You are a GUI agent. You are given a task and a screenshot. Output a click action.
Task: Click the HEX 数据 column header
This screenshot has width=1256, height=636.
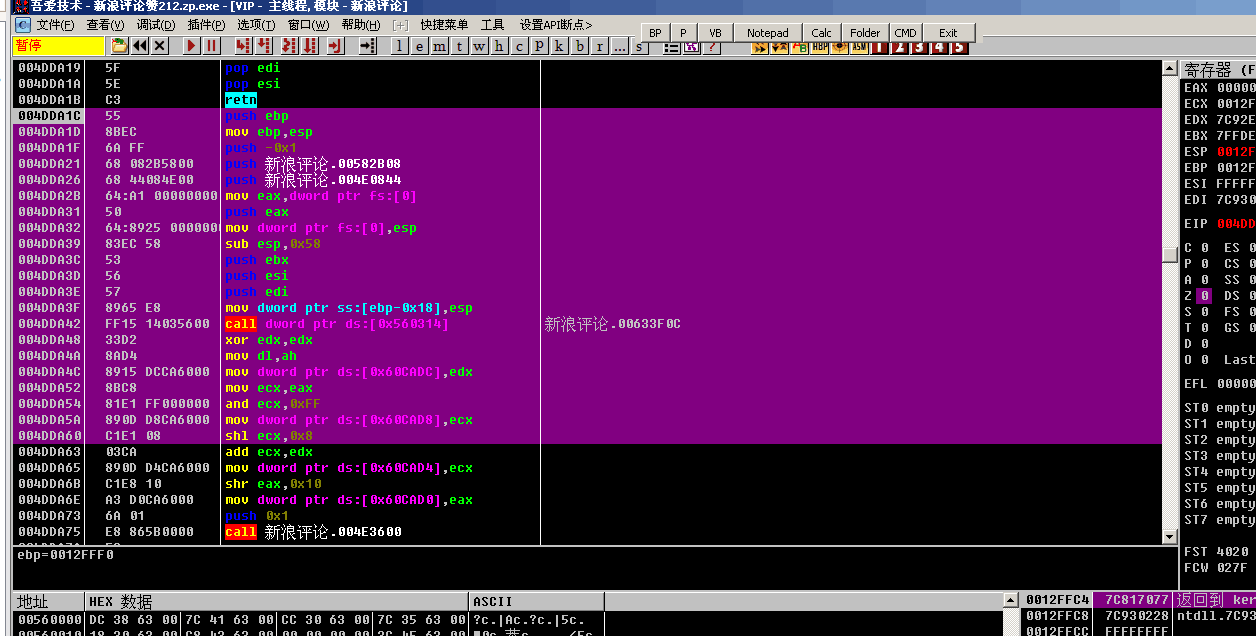pos(276,601)
